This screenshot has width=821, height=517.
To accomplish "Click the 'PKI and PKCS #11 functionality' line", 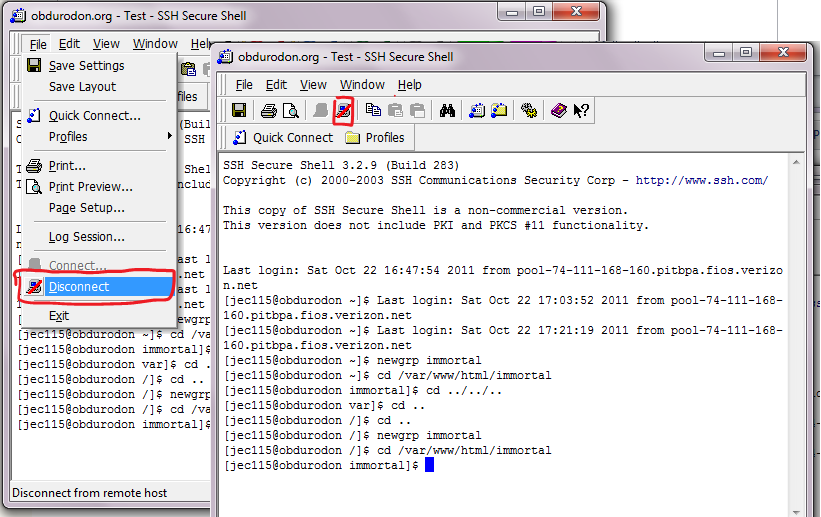I will point(436,225).
